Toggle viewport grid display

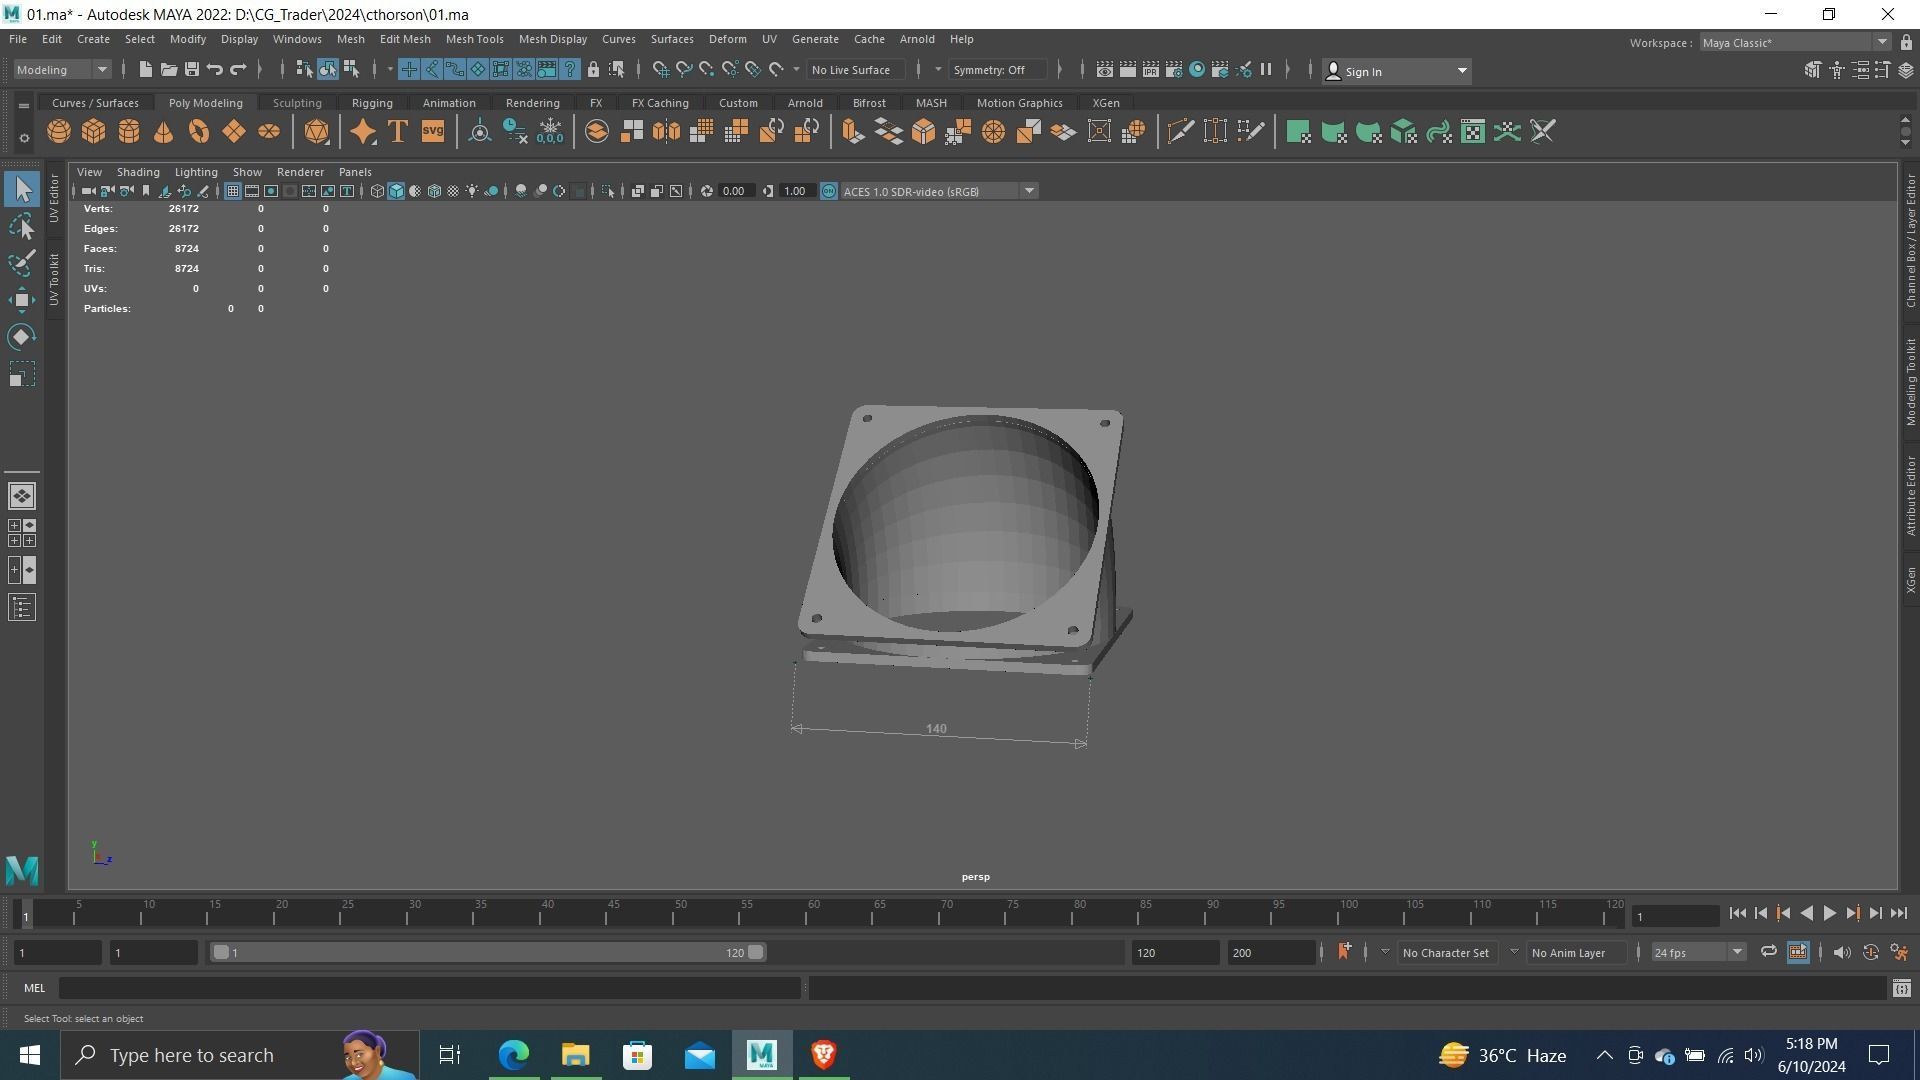(232, 191)
